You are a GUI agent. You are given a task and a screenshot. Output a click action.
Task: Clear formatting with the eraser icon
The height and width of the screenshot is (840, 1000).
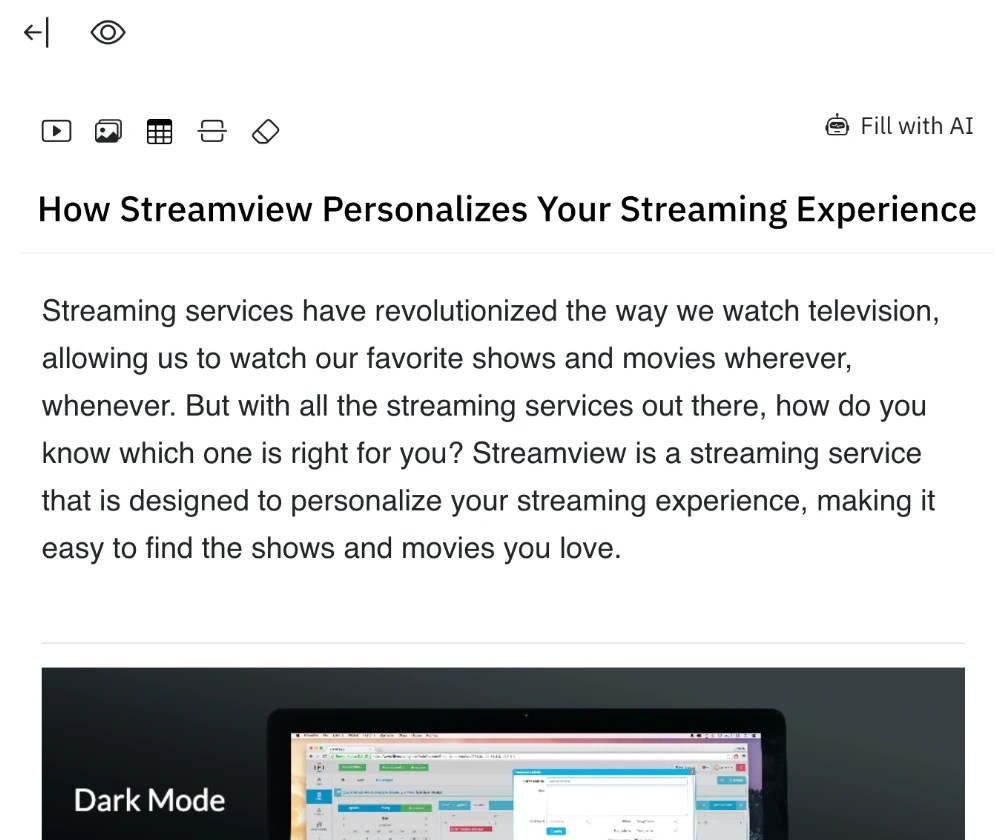coord(265,131)
